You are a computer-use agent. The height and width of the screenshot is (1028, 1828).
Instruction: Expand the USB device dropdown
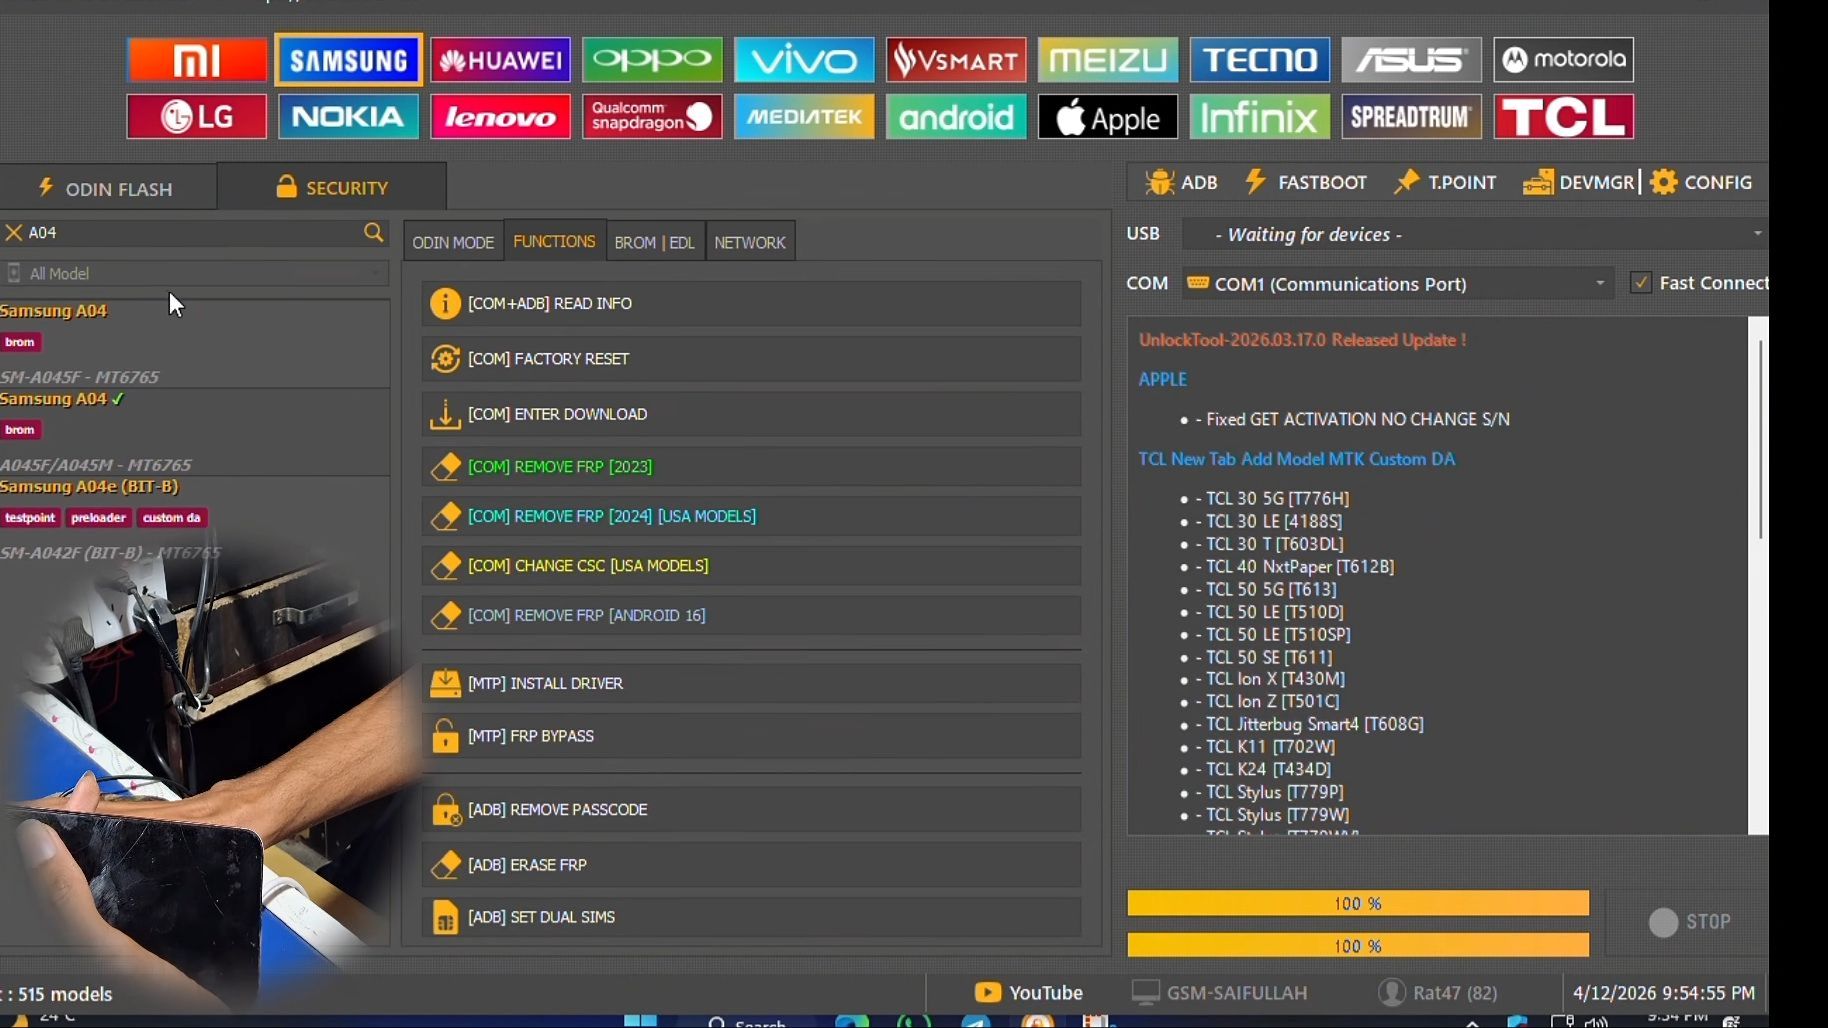pyautogui.click(x=1756, y=234)
